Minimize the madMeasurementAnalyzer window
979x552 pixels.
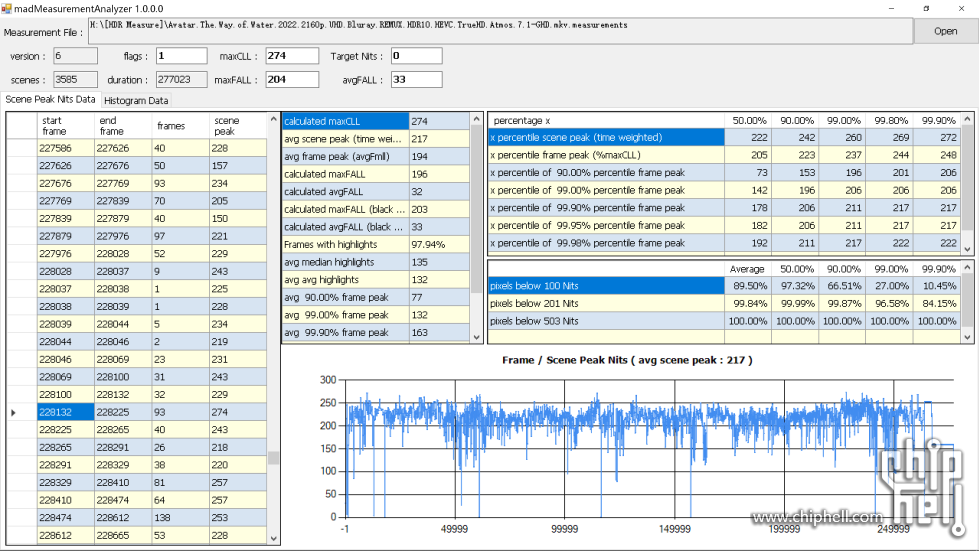tap(890, 7)
